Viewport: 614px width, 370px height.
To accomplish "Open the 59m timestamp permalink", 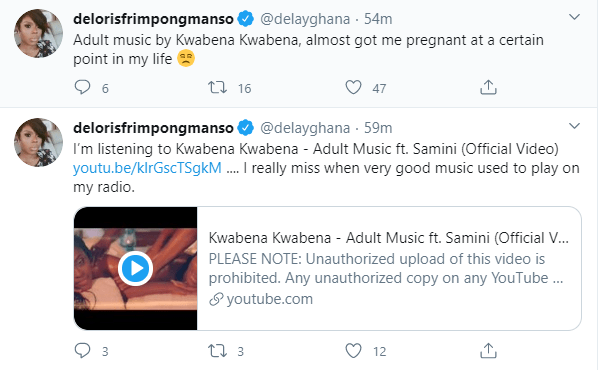I will 378,128.
